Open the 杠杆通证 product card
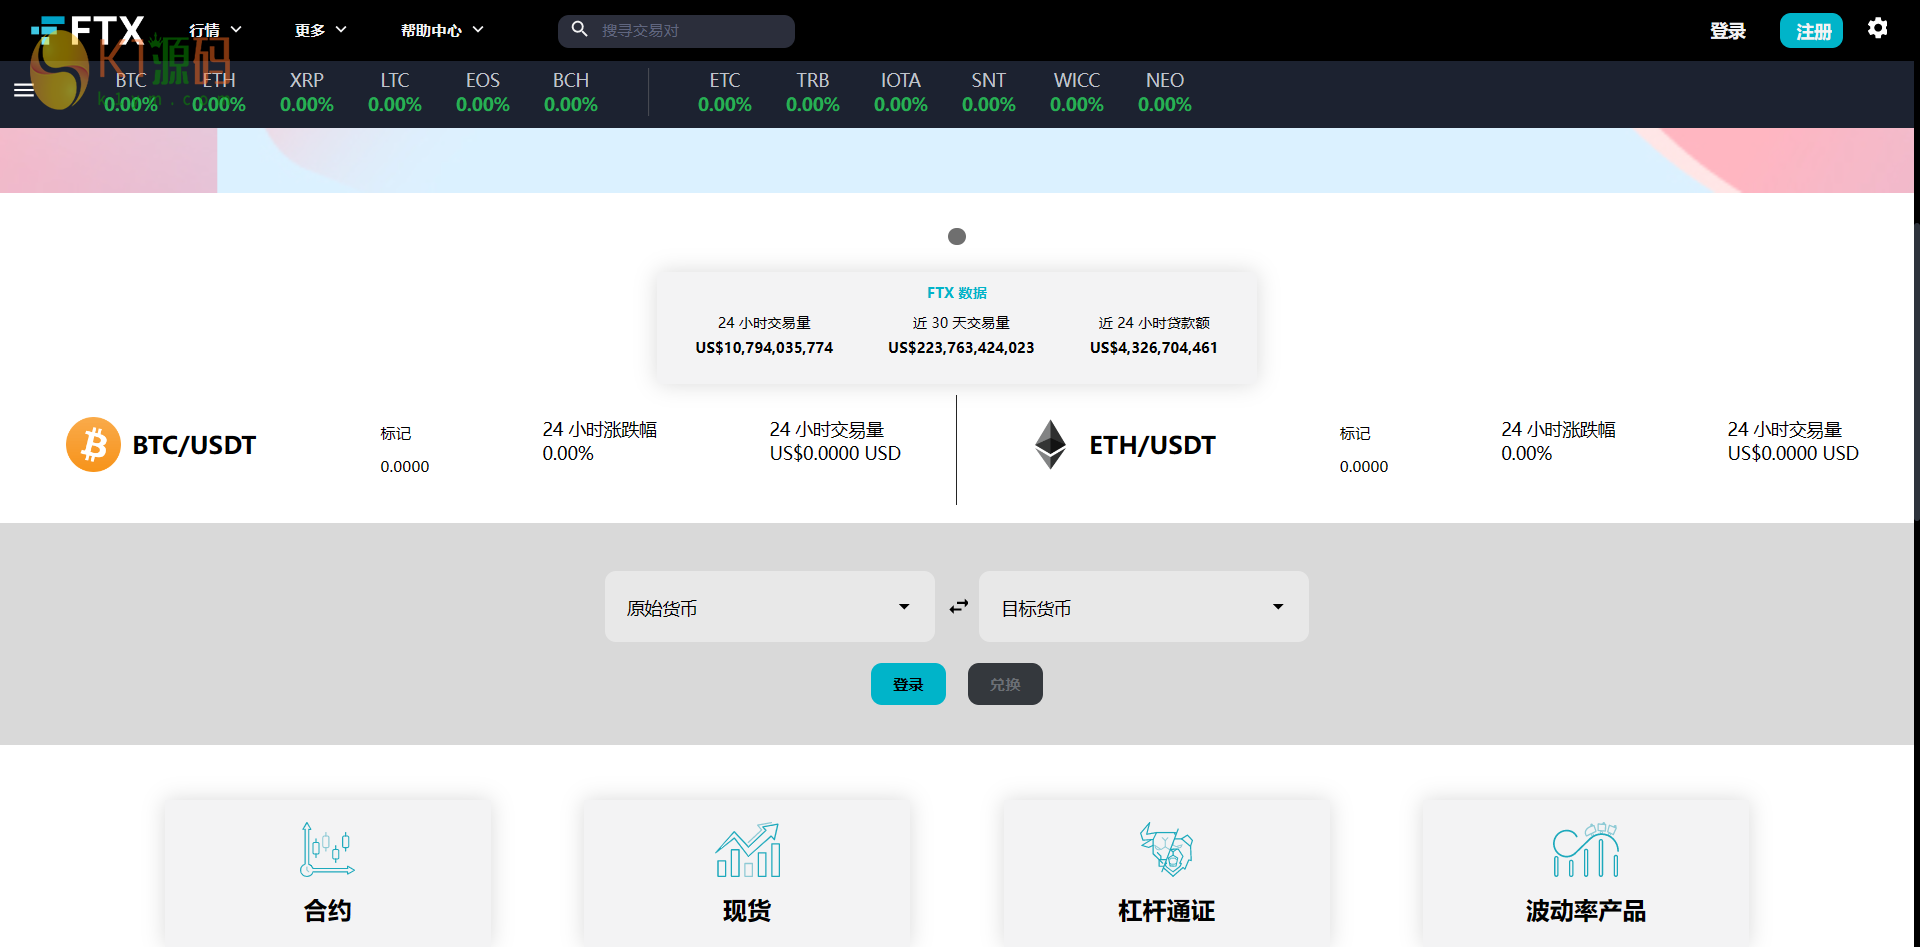Viewport: 1920px width, 947px height. [x=1167, y=872]
